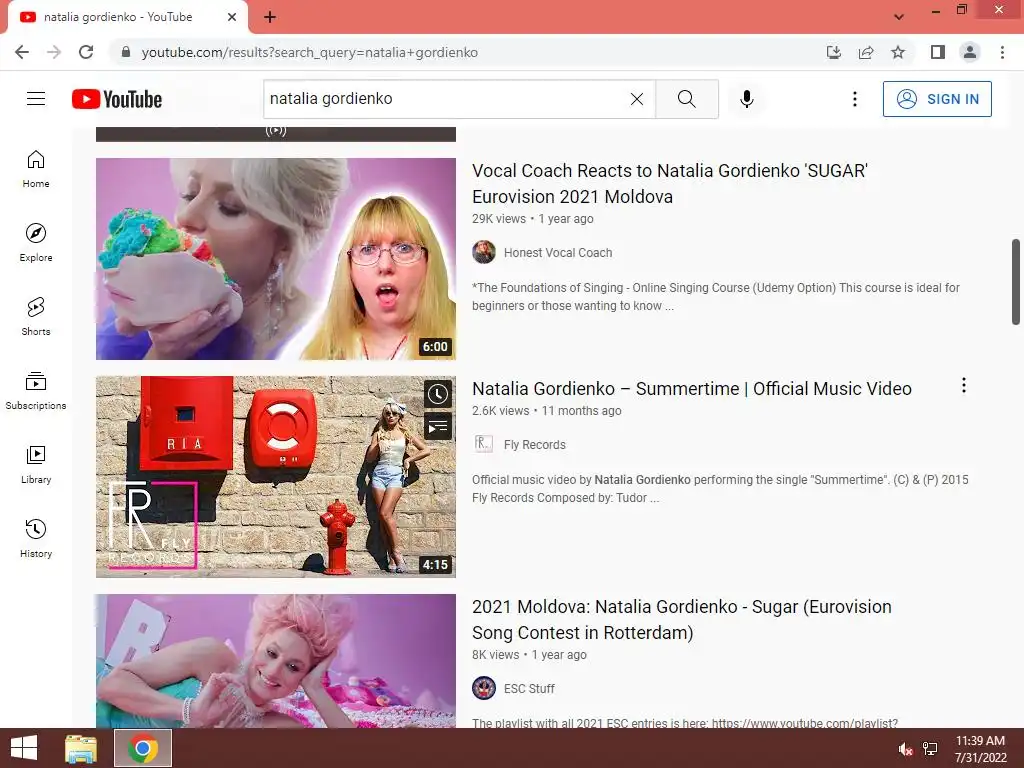Open the 2021 Moldova Sugar video thumbnail
Screen dimensions: 1024x768
point(276,661)
